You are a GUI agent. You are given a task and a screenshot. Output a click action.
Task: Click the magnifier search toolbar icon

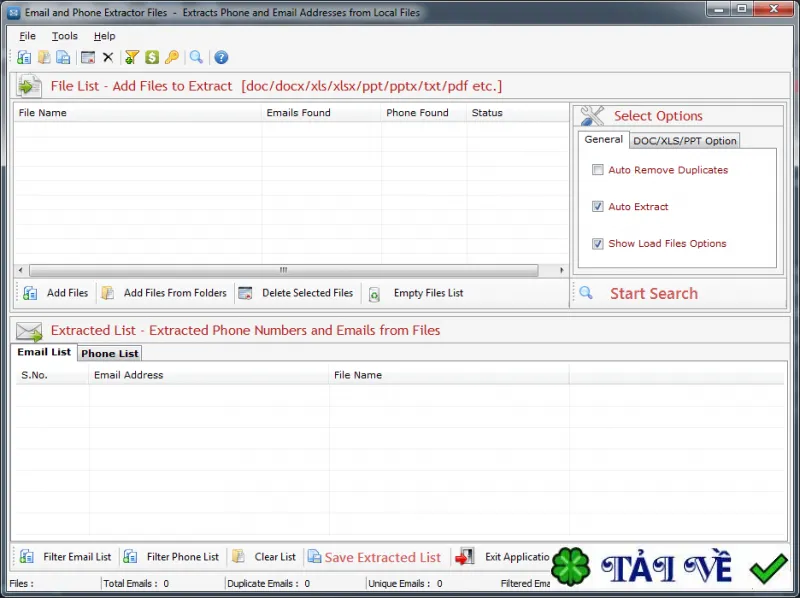[196, 57]
